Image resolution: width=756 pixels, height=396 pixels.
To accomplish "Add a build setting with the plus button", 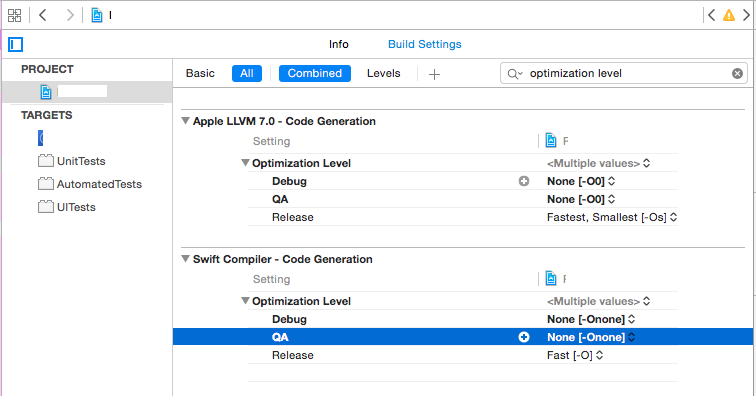I will point(434,74).
